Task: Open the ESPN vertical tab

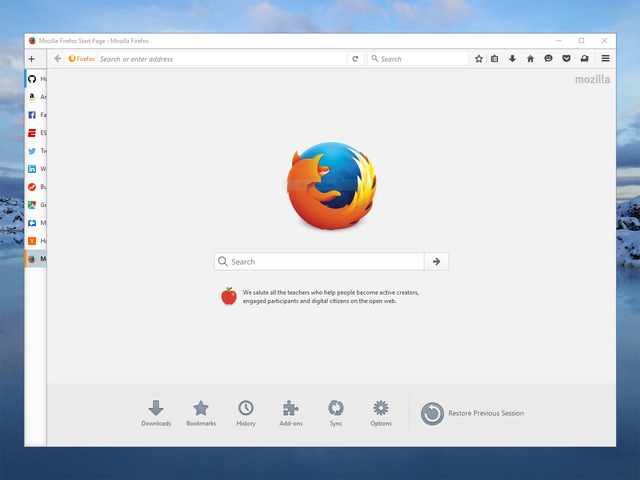Action: pyautogui.click(x=34, y=133)
